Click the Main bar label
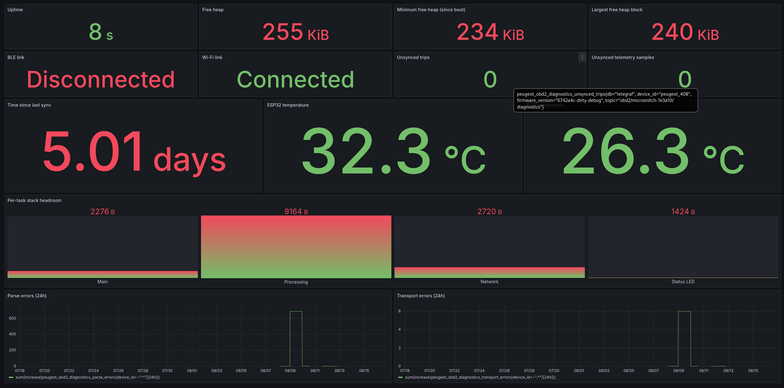This screenshot has height=388, width=784. [102, 282]
